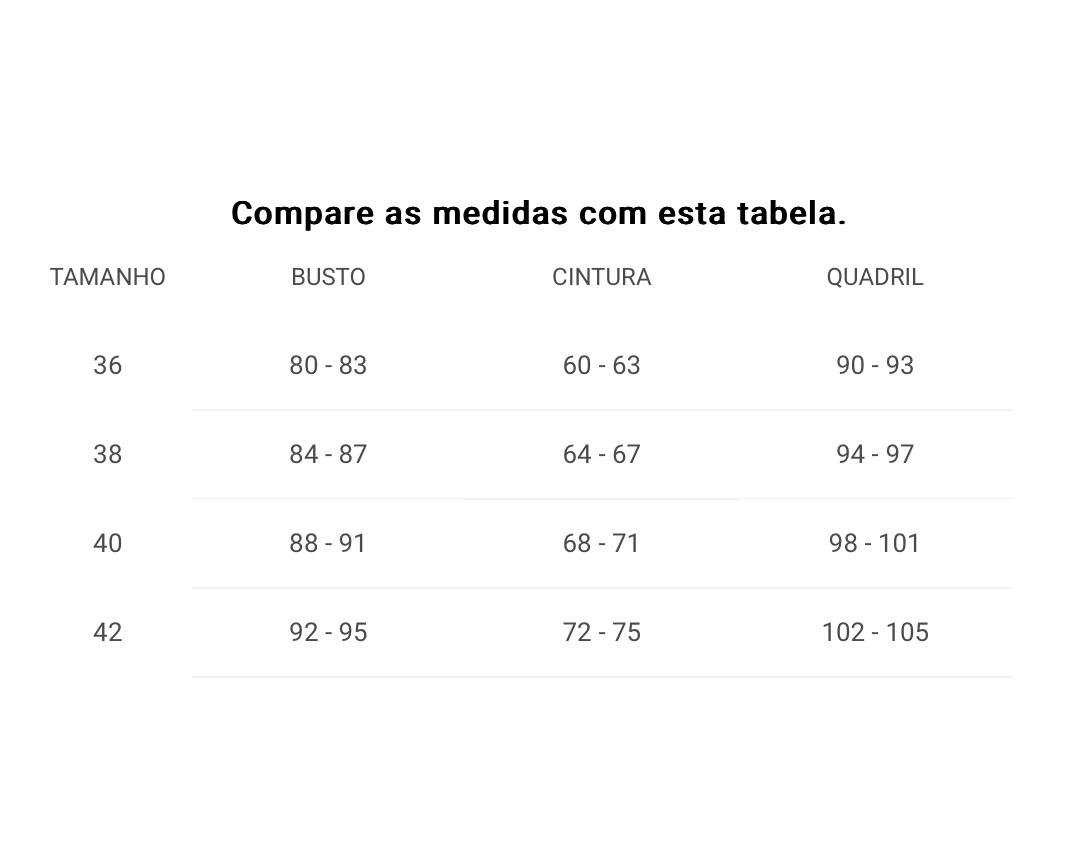
Task: Click size 38 row label
Action: coord(108,454)
